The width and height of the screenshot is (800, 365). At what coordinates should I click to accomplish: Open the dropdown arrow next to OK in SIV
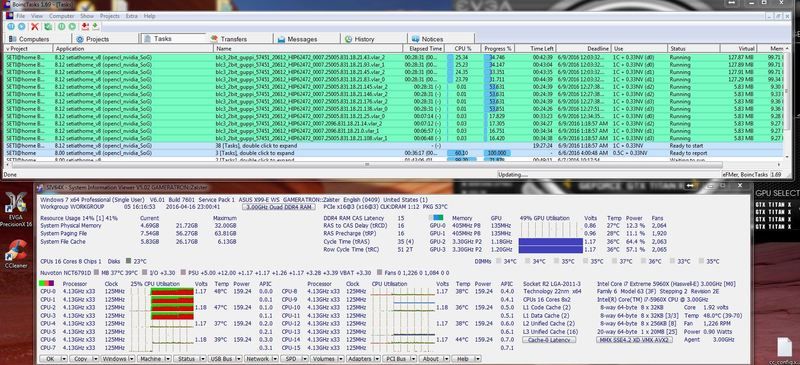pos(64,359)
